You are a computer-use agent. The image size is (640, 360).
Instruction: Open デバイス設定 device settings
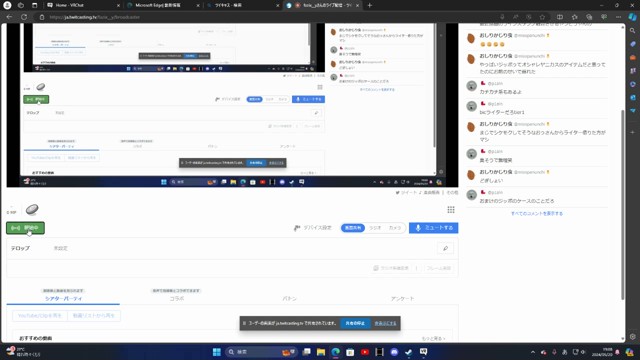[x=313, y=228]
